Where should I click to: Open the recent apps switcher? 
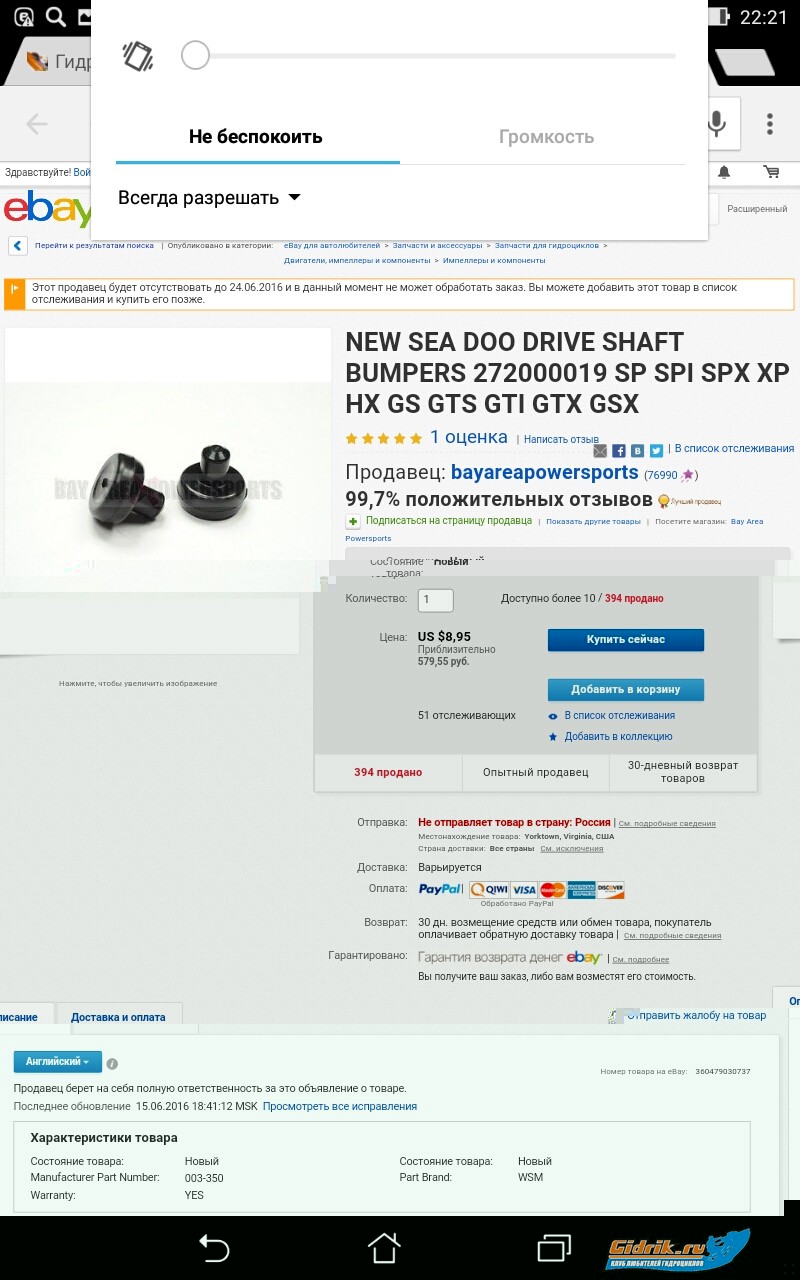[554, 1247]
